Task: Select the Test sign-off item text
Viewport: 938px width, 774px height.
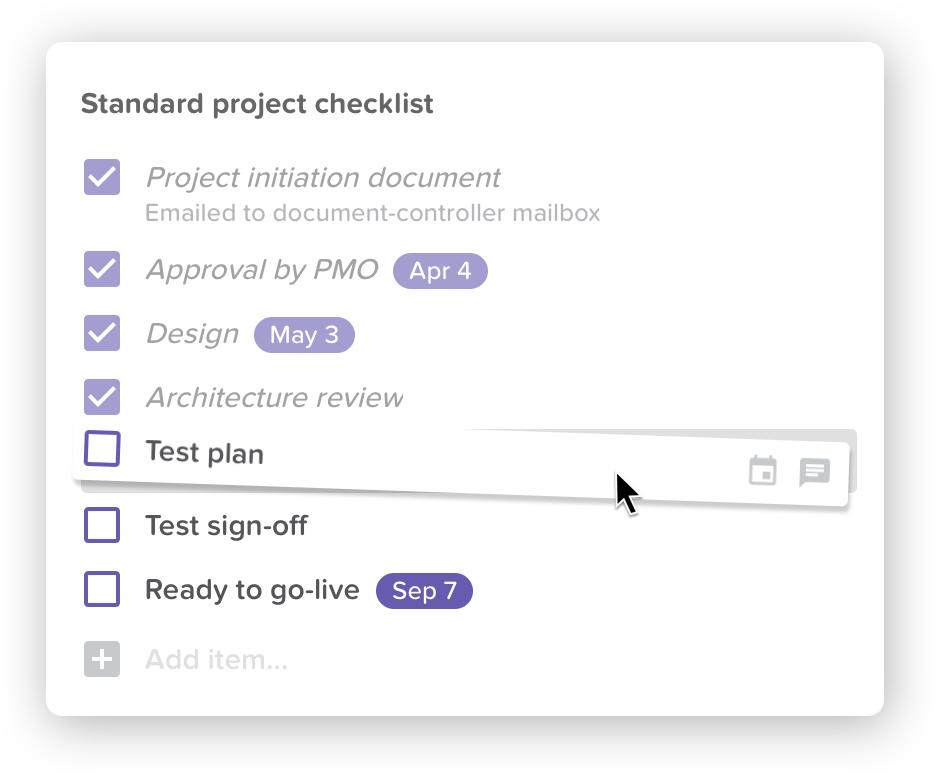Action: point(226,526)
